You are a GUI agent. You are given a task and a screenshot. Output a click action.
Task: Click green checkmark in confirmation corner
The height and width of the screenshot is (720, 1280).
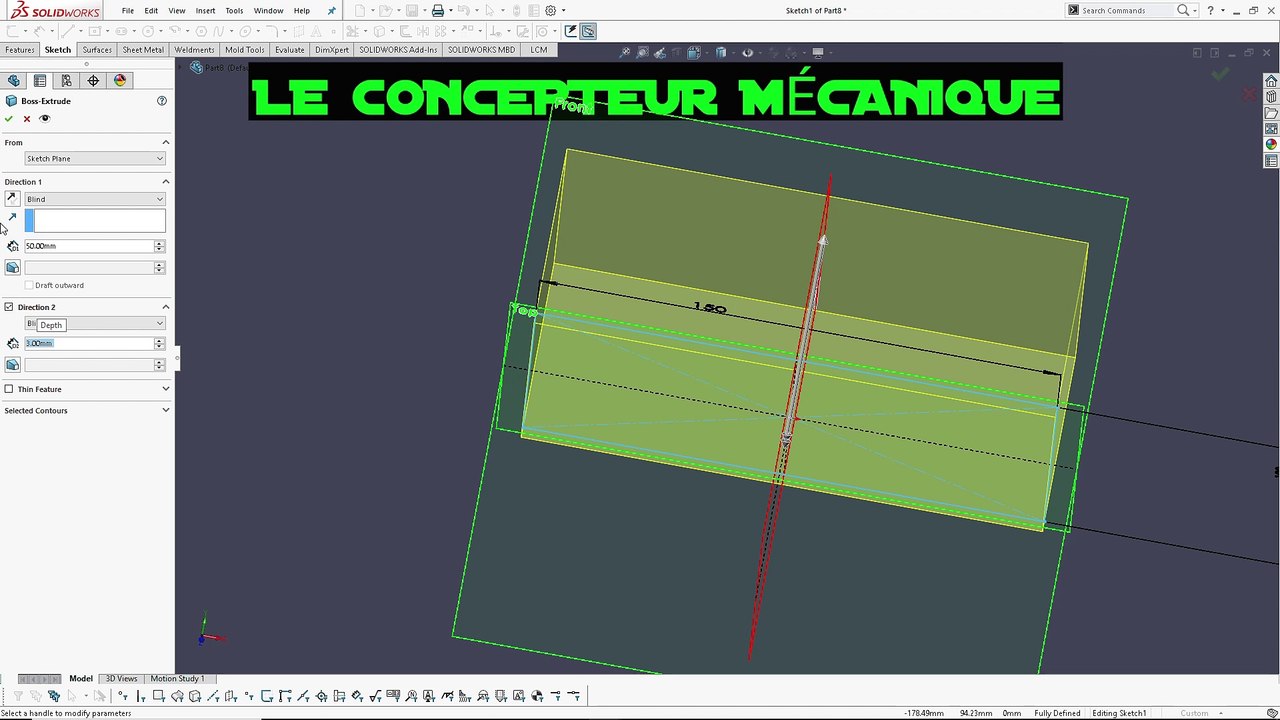1220,74
